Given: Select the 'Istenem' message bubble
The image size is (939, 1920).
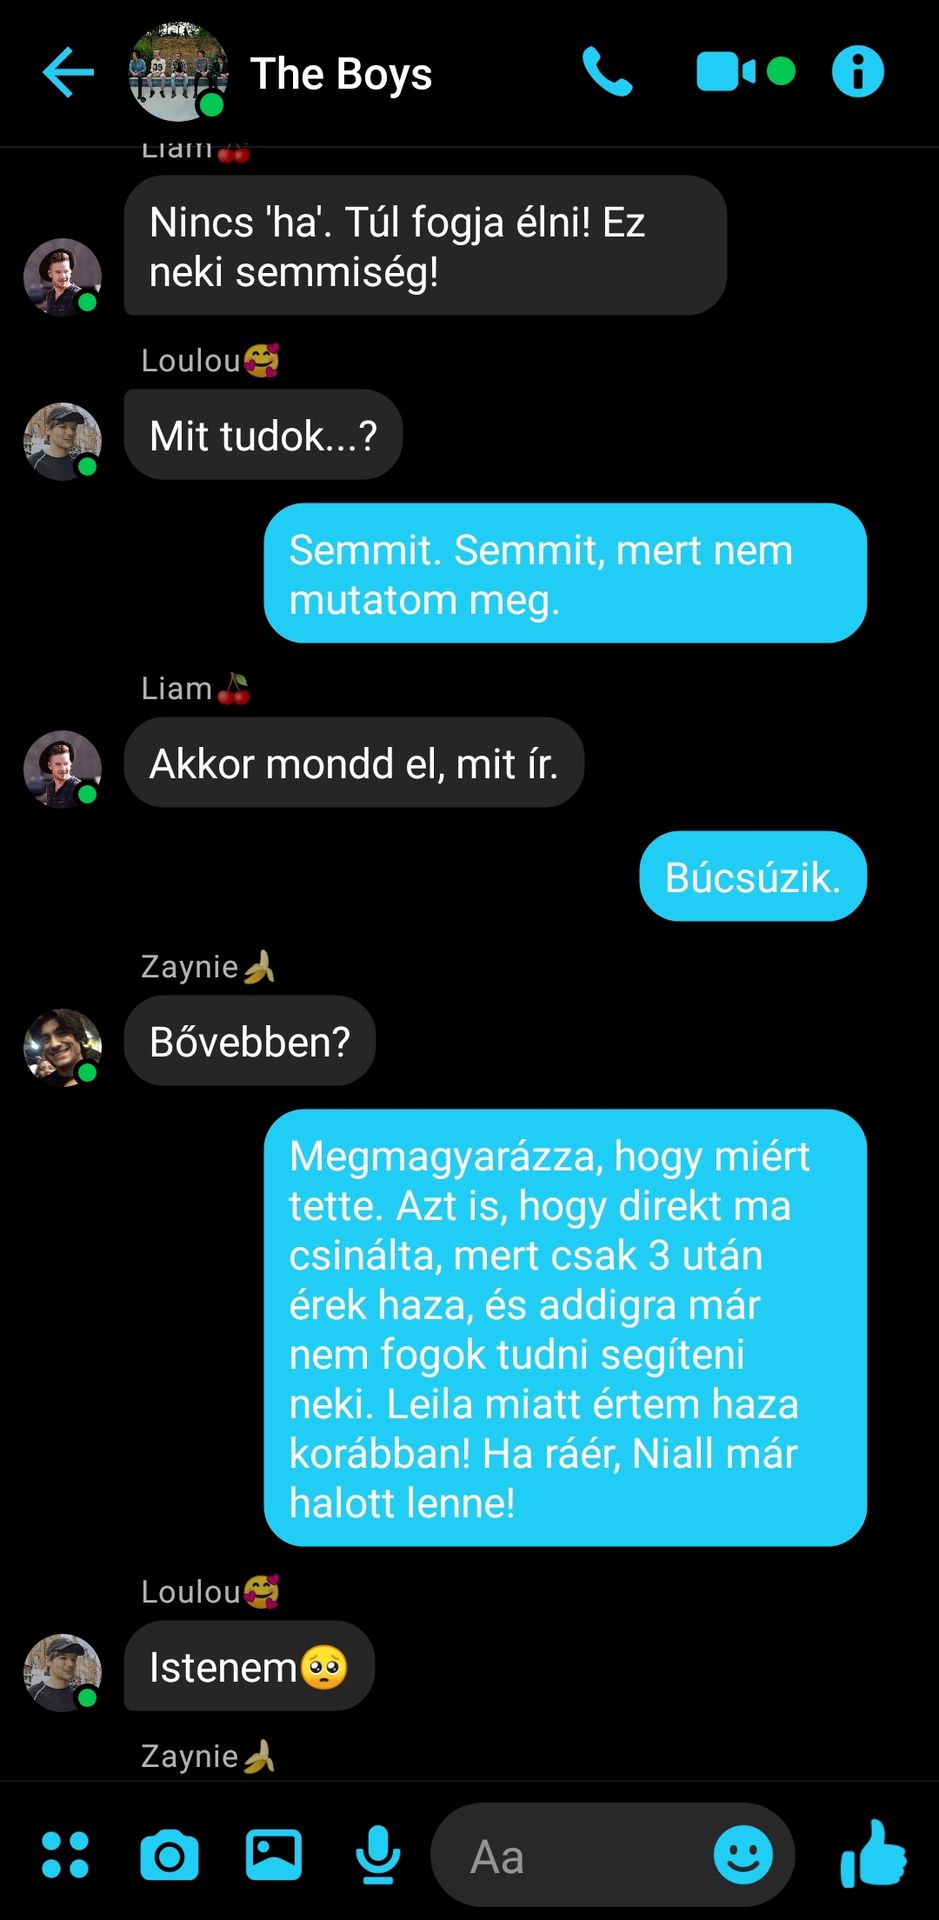Looking at the screenshot, I should coord(249,1666).
